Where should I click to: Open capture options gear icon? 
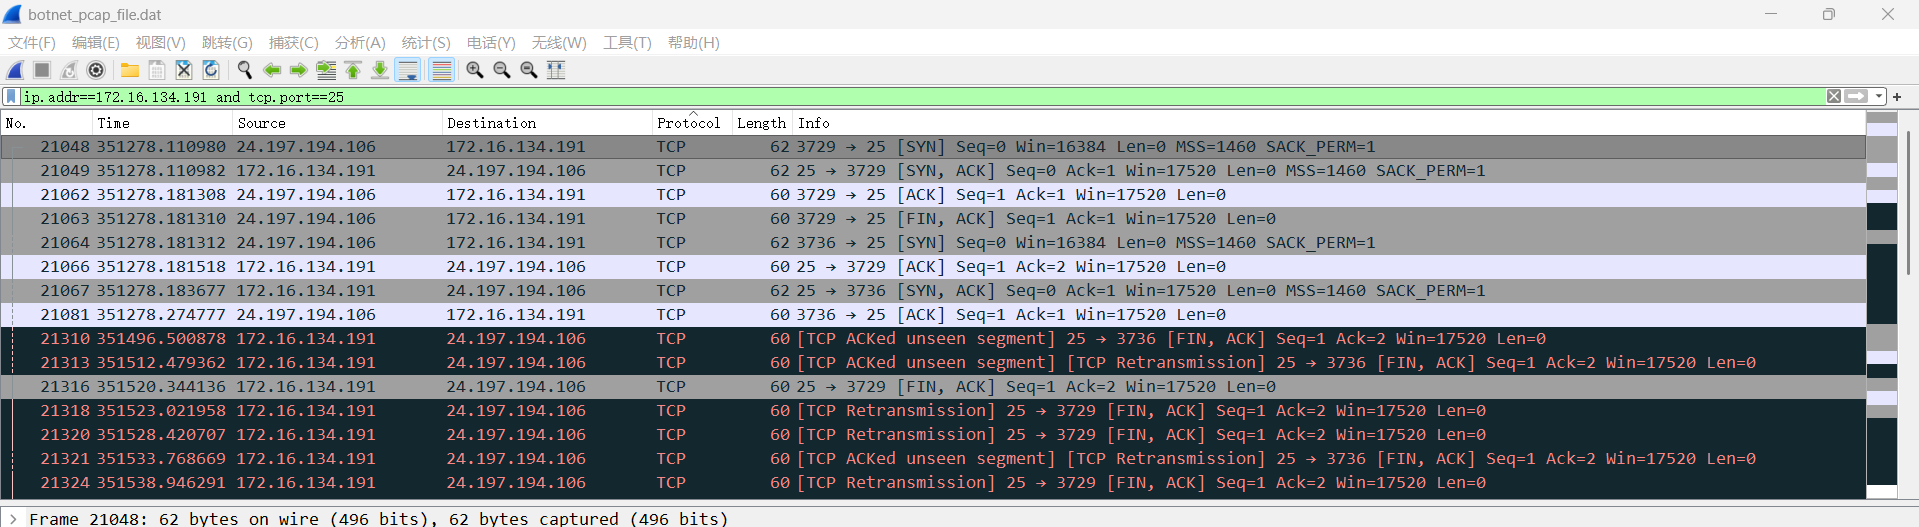click(96, 70)
